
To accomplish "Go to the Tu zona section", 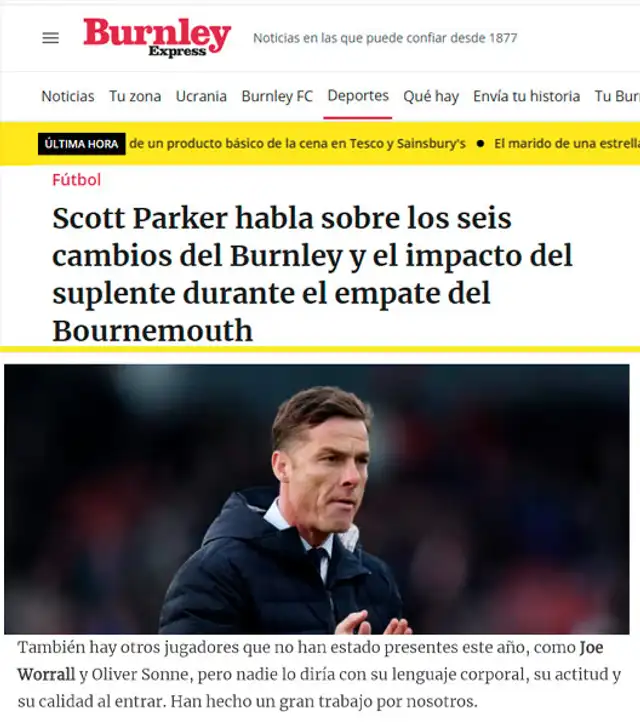I will 135,96.
